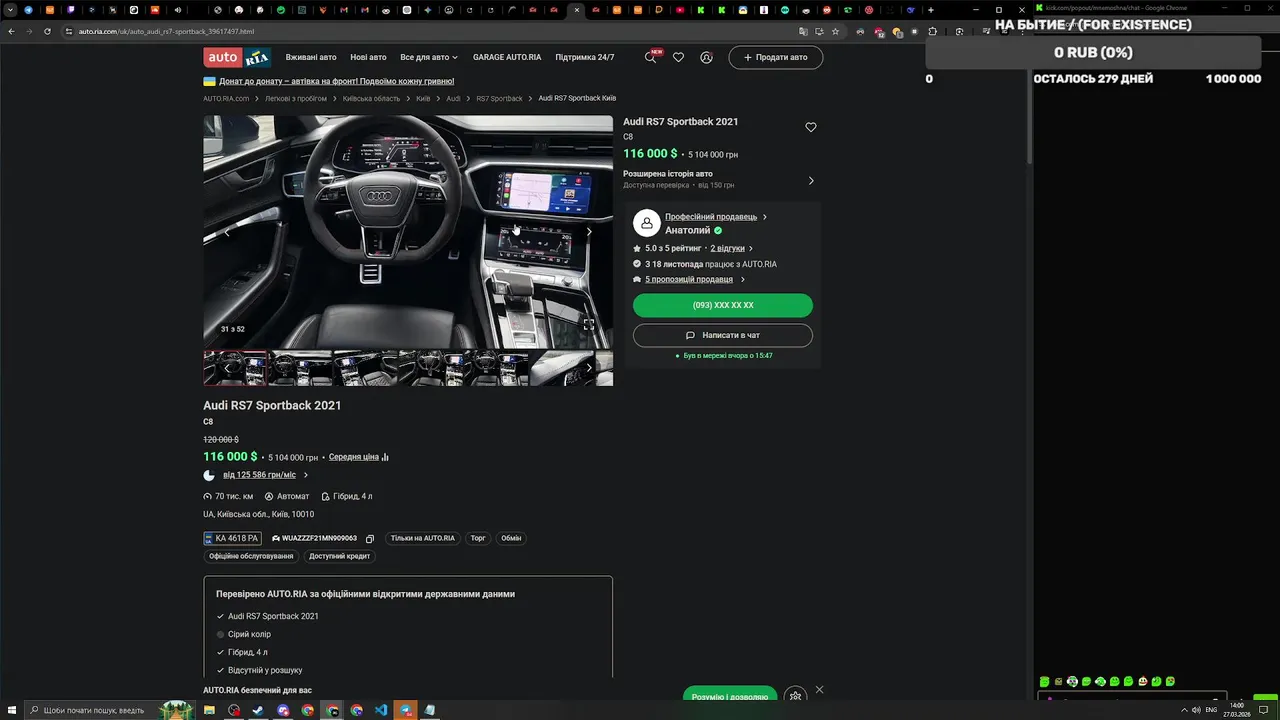Image resolution: width=1280 pixels, height=720 pixels.
Task: Expand credit offer 'від 125 586 грн/міс'
Action: click(x=265, y=475)
